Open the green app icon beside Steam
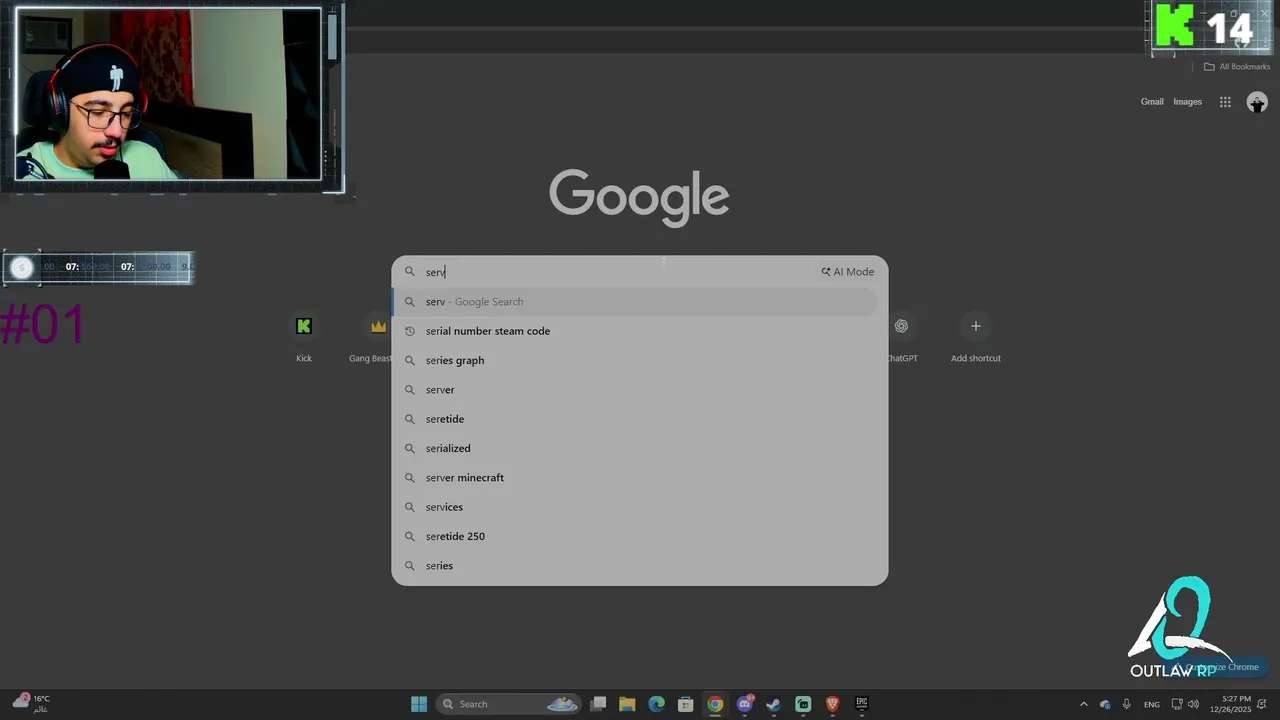 click(x=803, y=704)
